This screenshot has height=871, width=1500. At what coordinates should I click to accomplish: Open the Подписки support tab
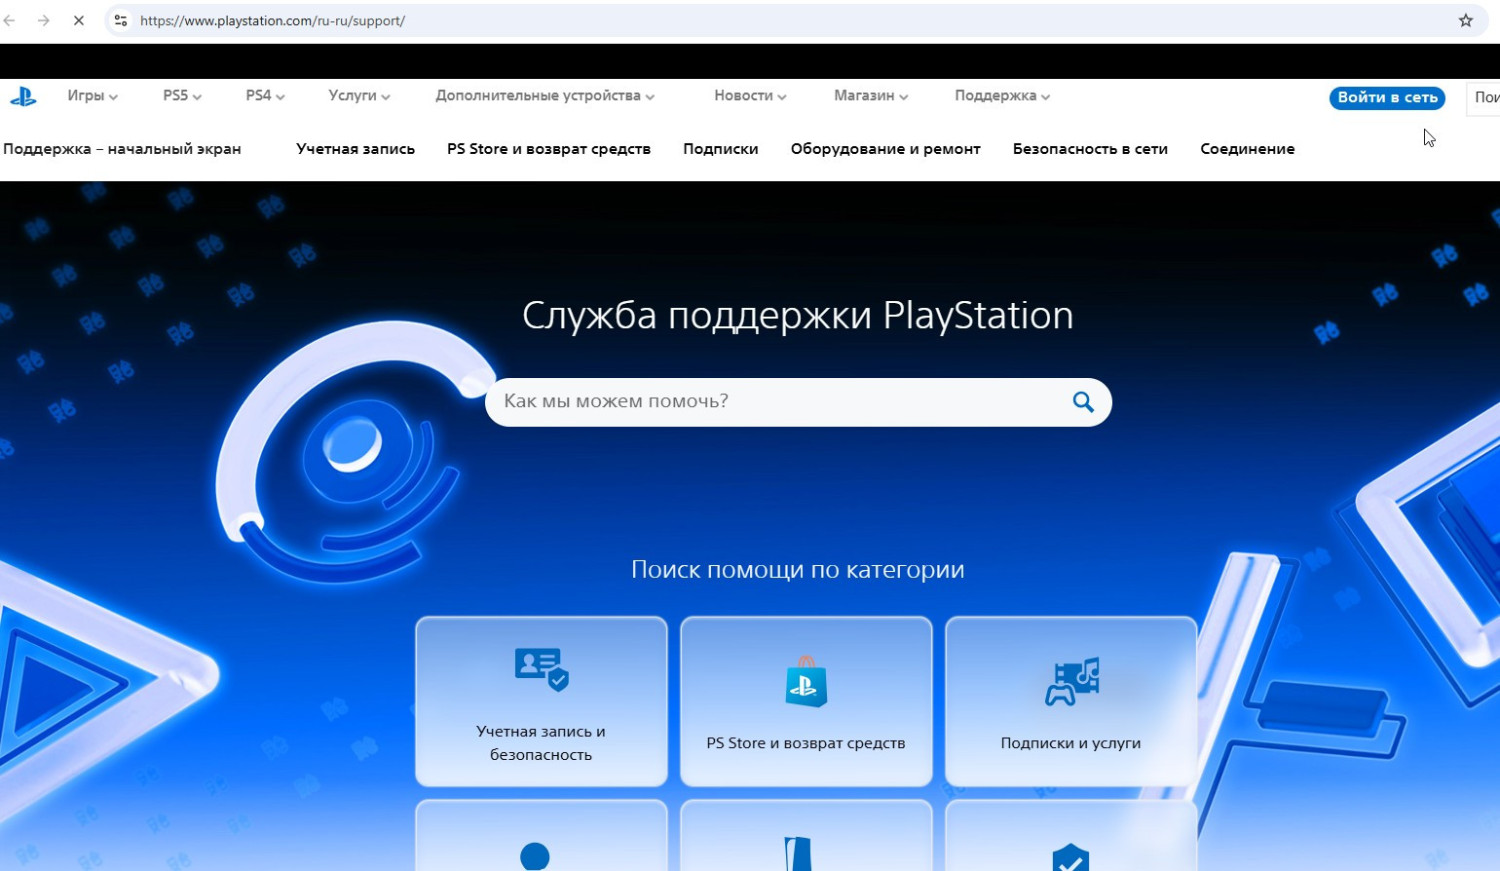[720, 149]
